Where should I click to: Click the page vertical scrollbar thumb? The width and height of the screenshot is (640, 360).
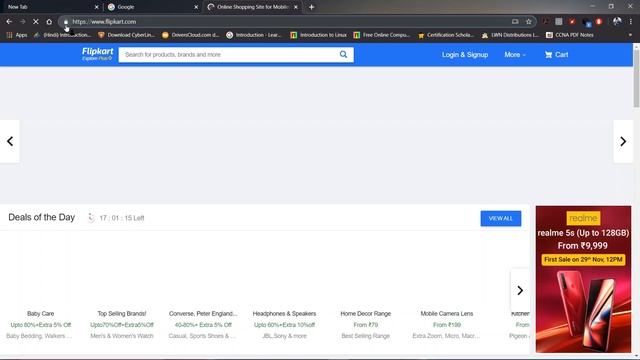coord(636,79)
